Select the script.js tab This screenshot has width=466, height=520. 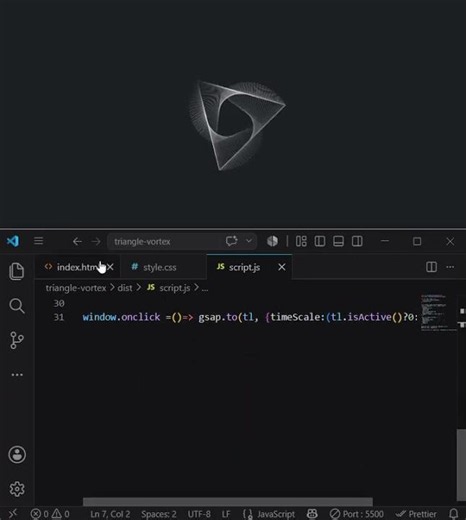pyautogui.click(x=249, y=267)
